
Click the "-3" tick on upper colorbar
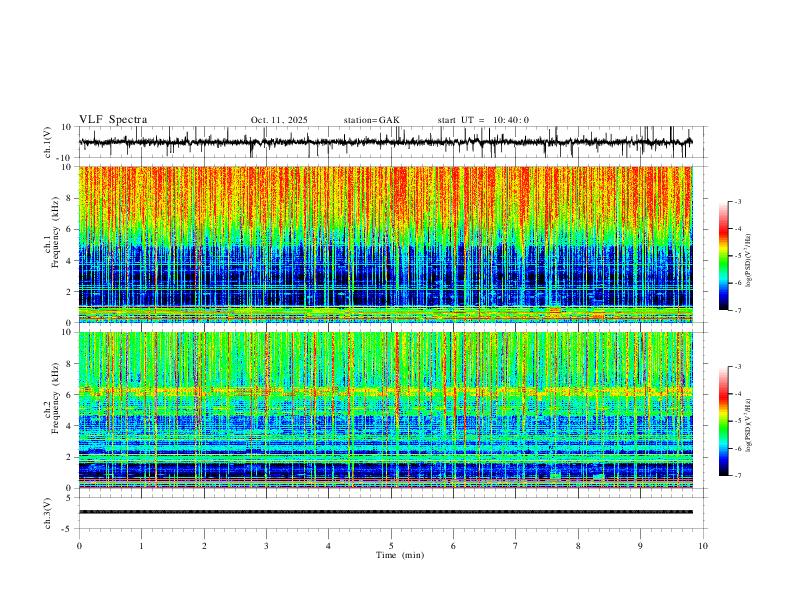tap(738, 202)
